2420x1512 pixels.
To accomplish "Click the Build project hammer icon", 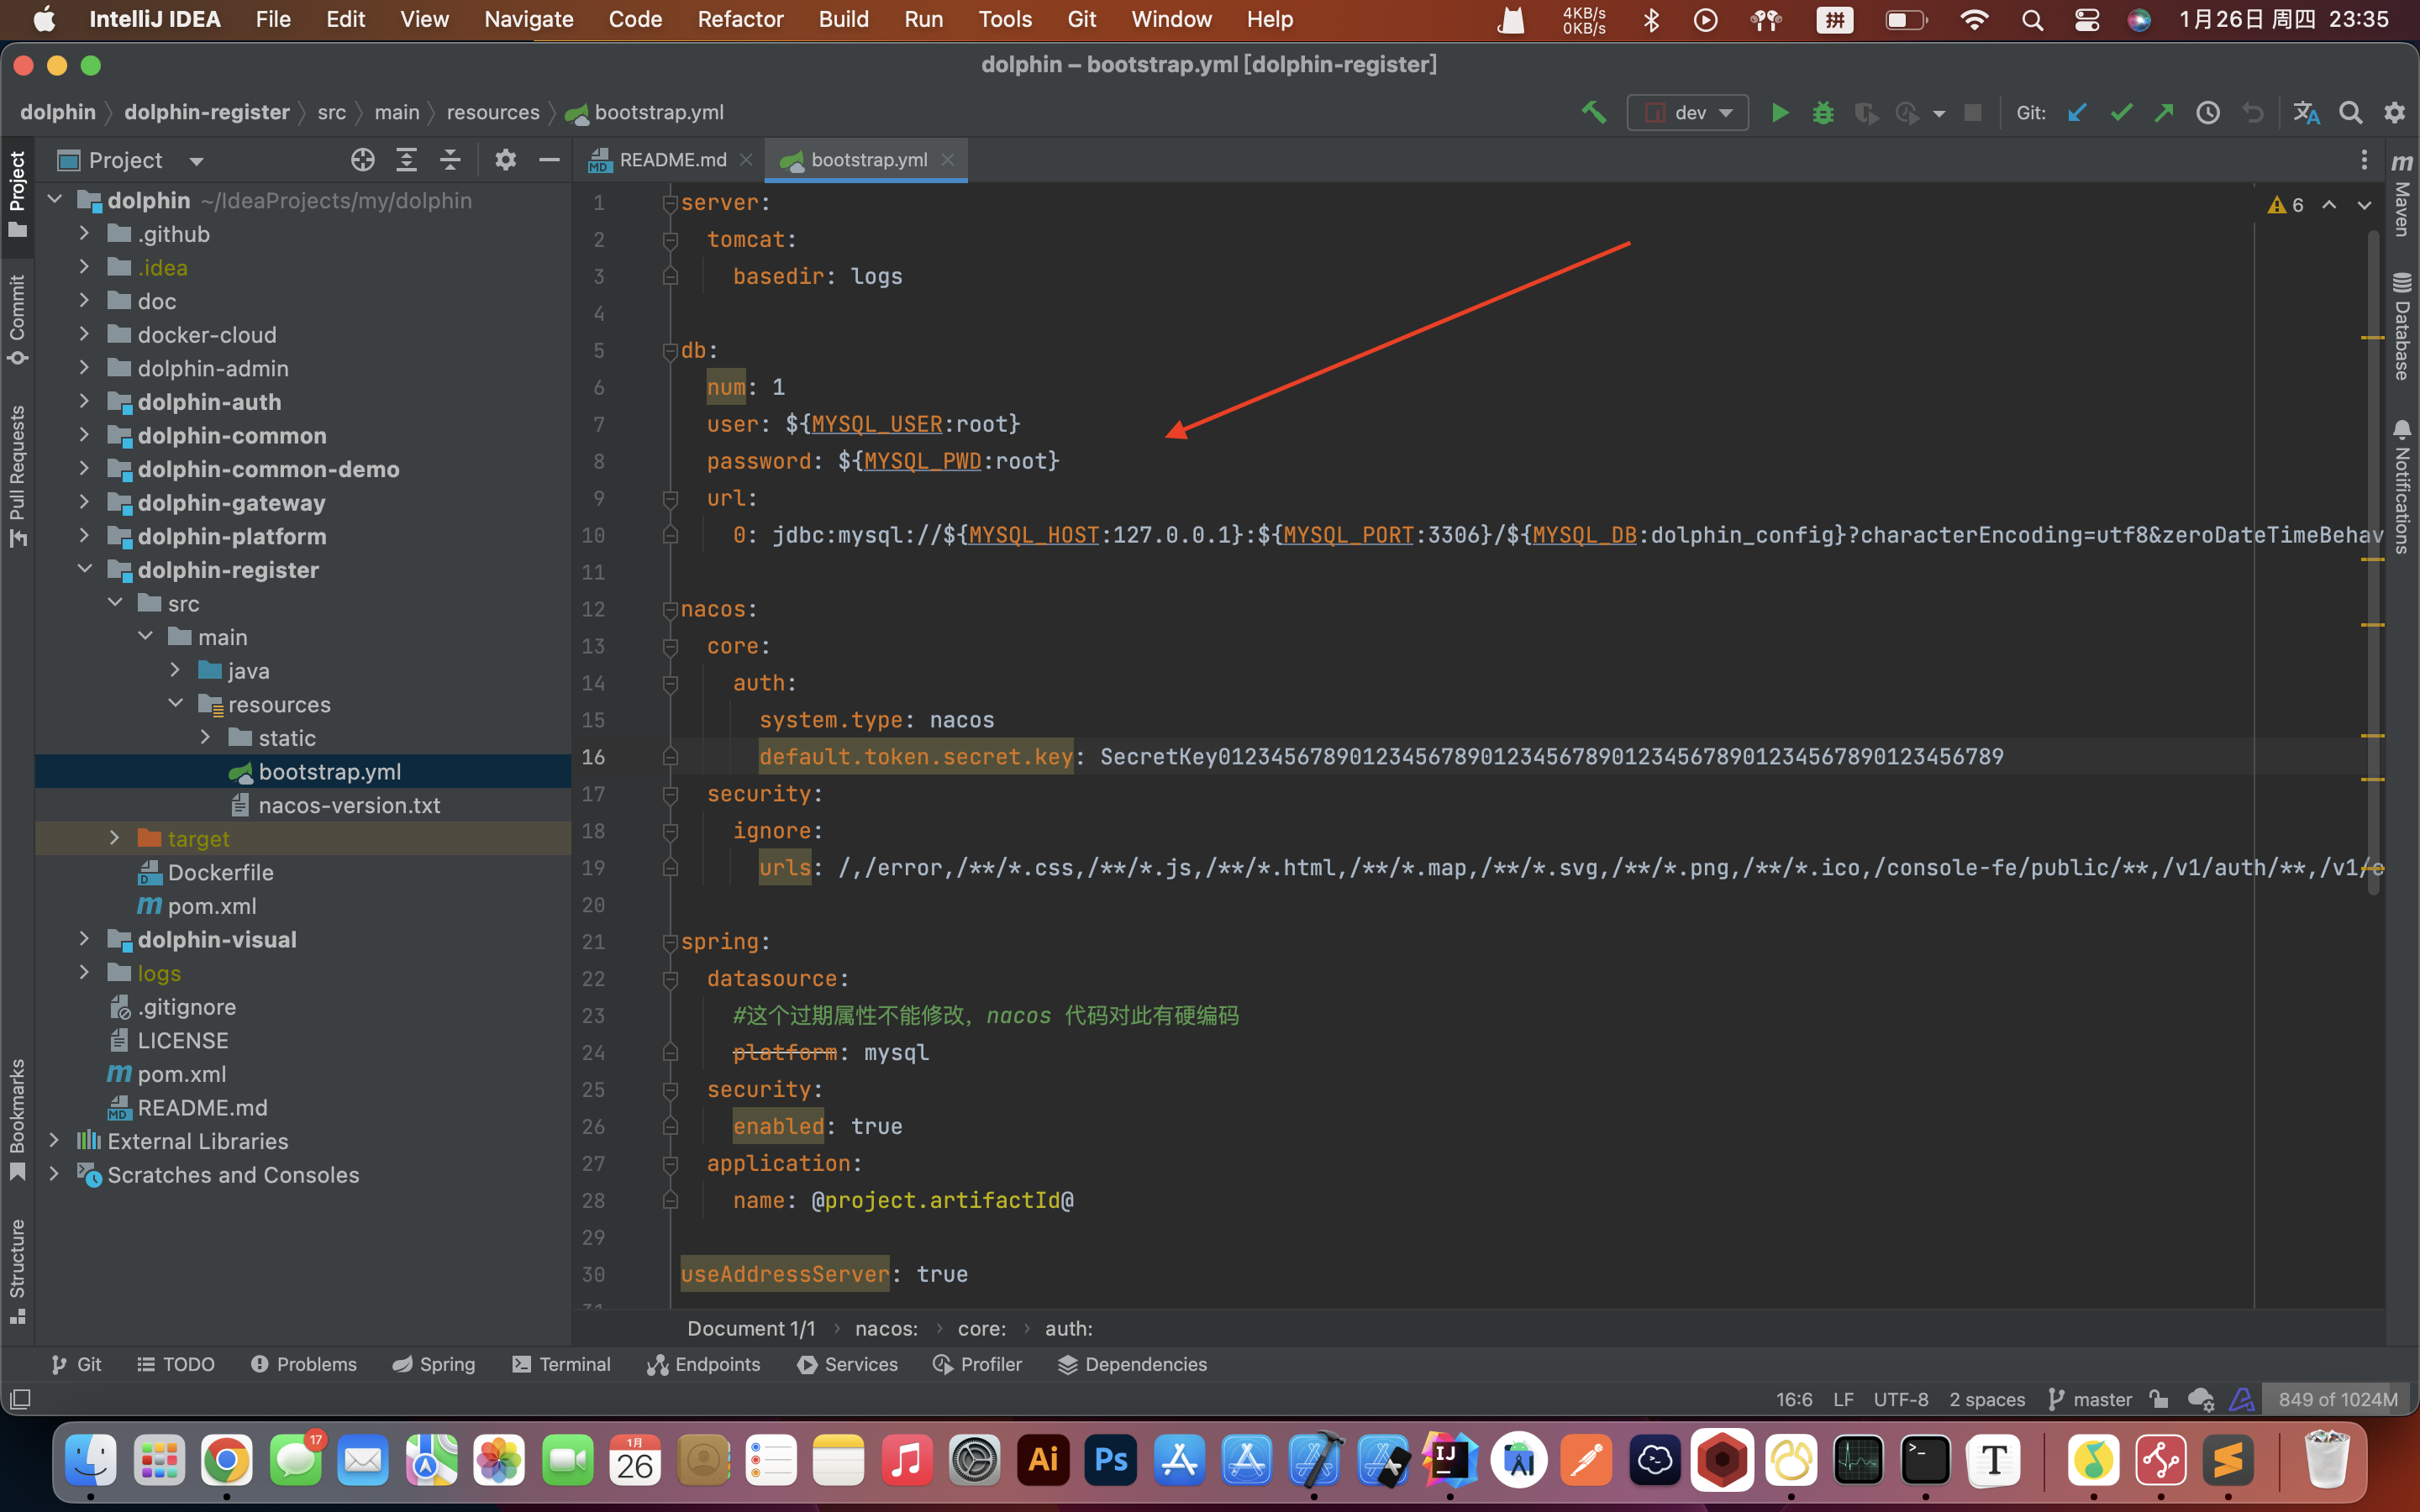I will coord(1594,112).
